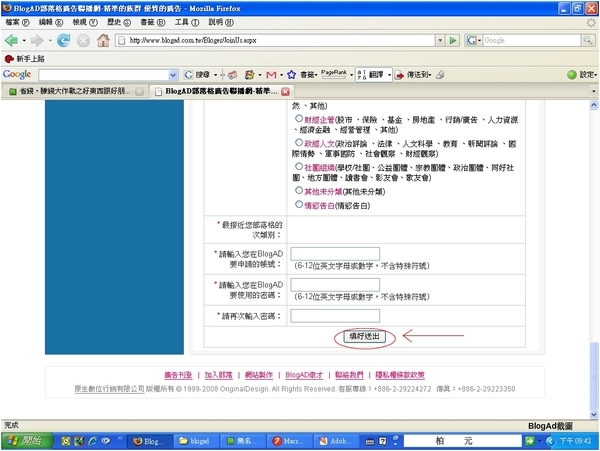The width and height of the screenshot is (600, 451).
Task: Click the forward navigation arrow
Action: point(37,40)
